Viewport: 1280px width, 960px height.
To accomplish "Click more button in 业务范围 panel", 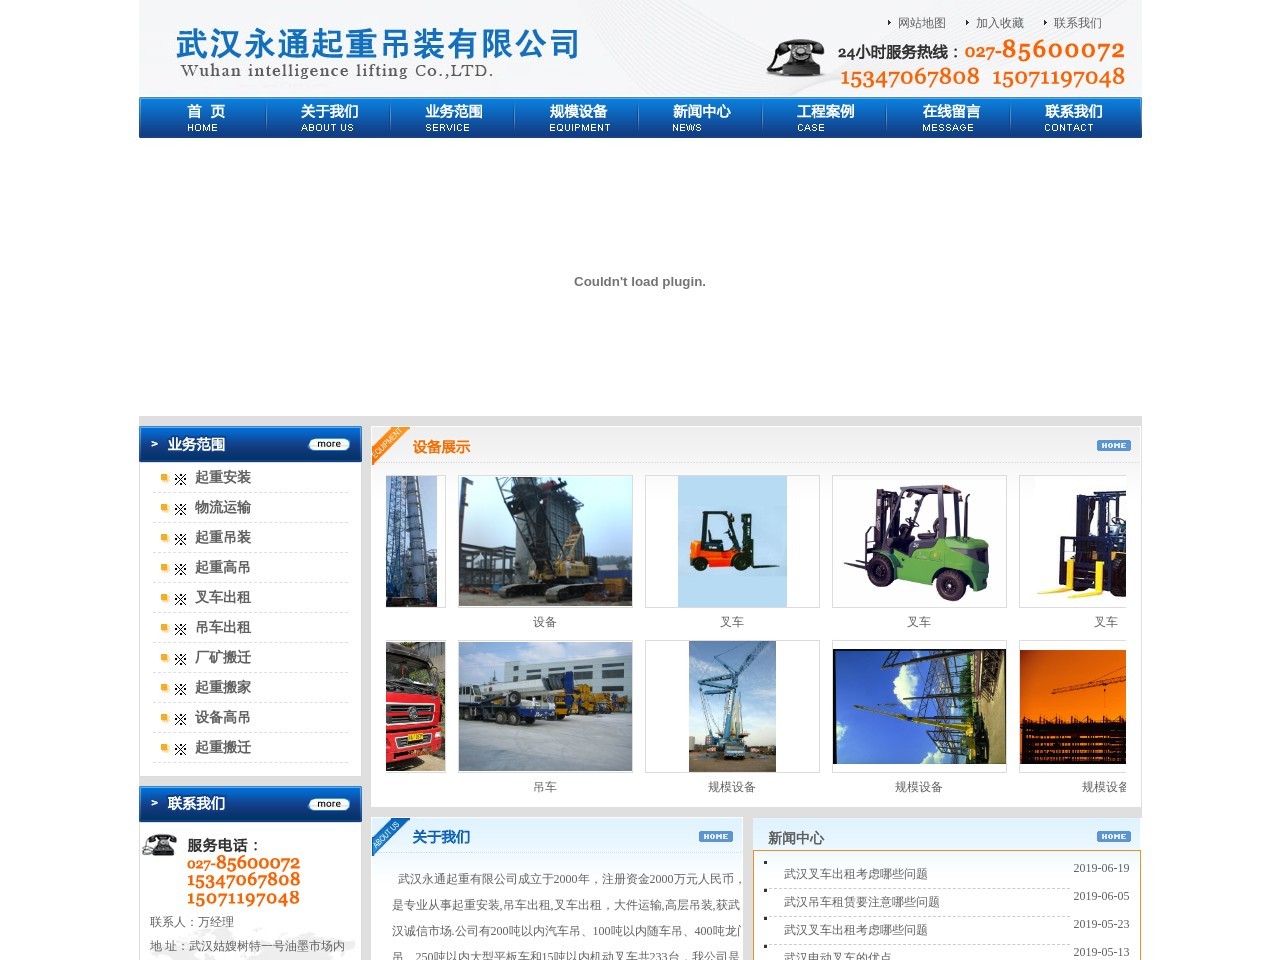I will pos(328,444).
